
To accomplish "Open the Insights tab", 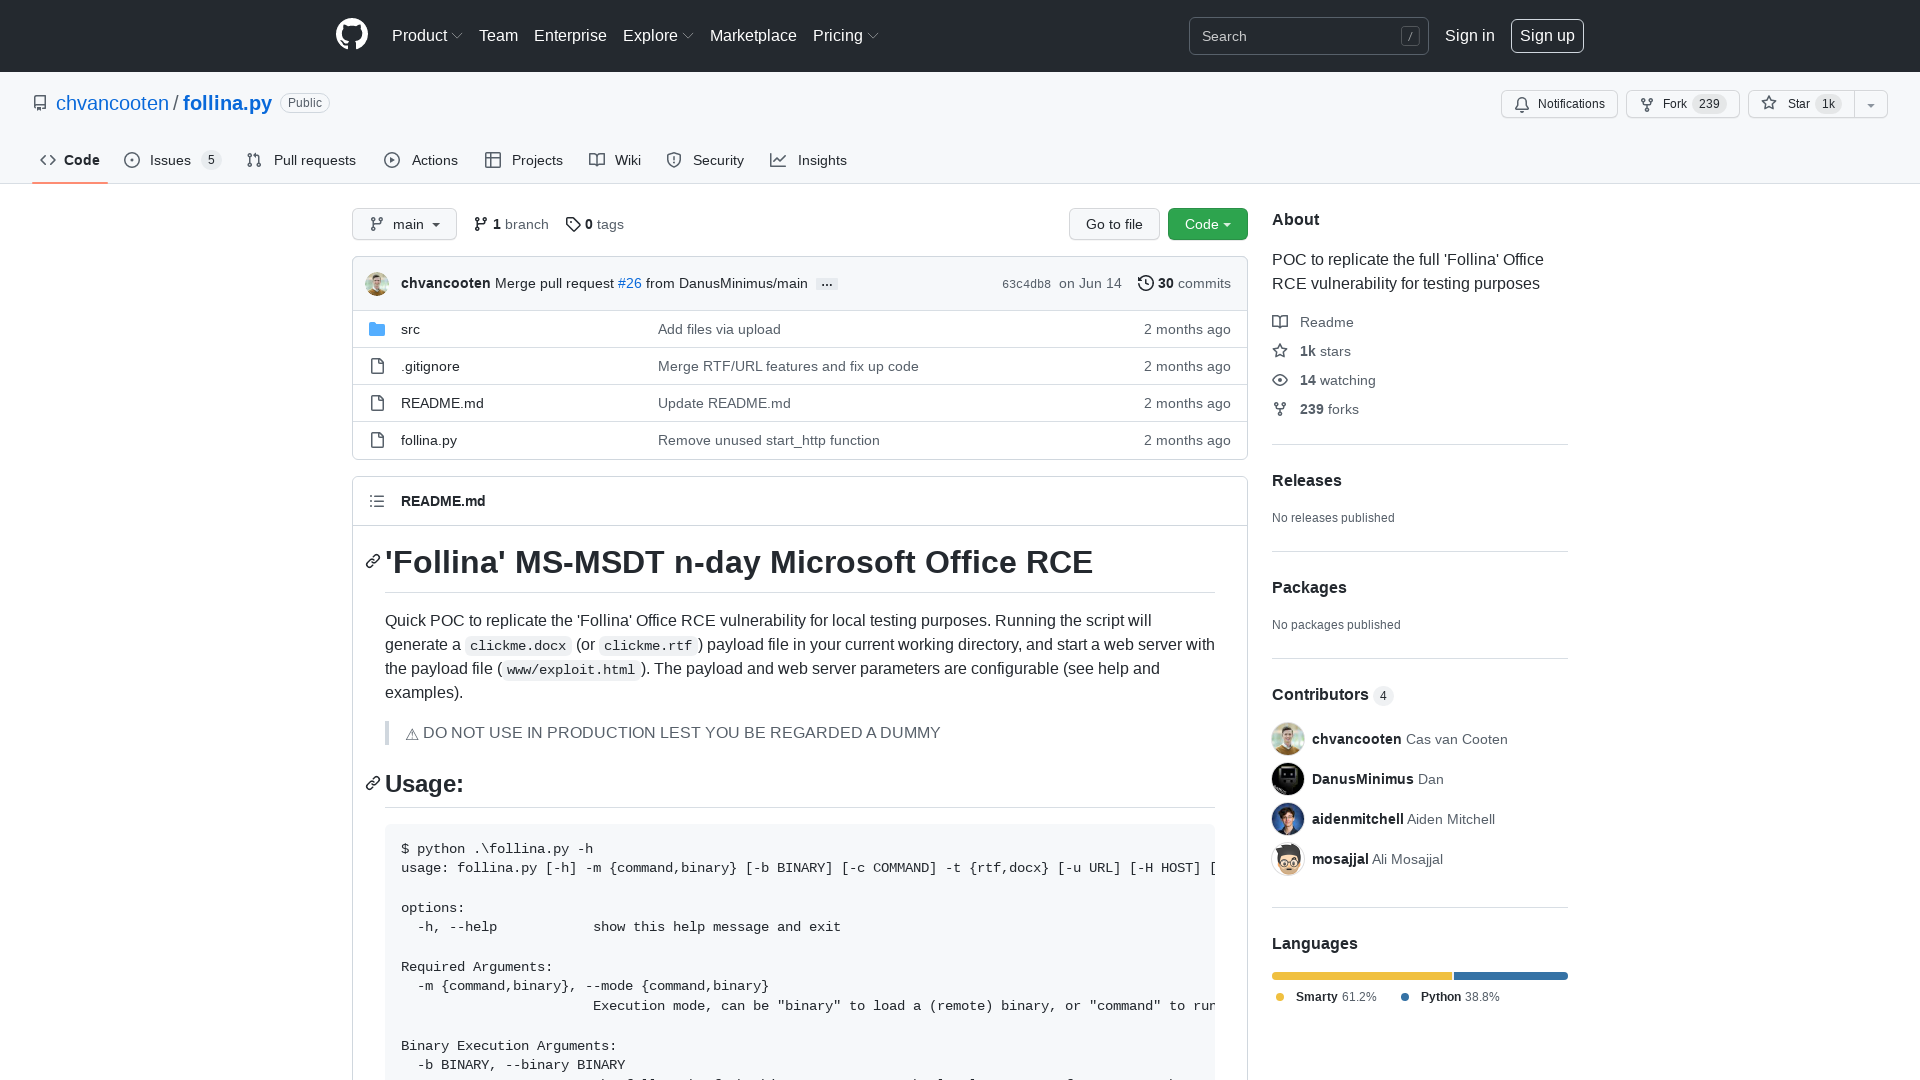I will point(808,160).
